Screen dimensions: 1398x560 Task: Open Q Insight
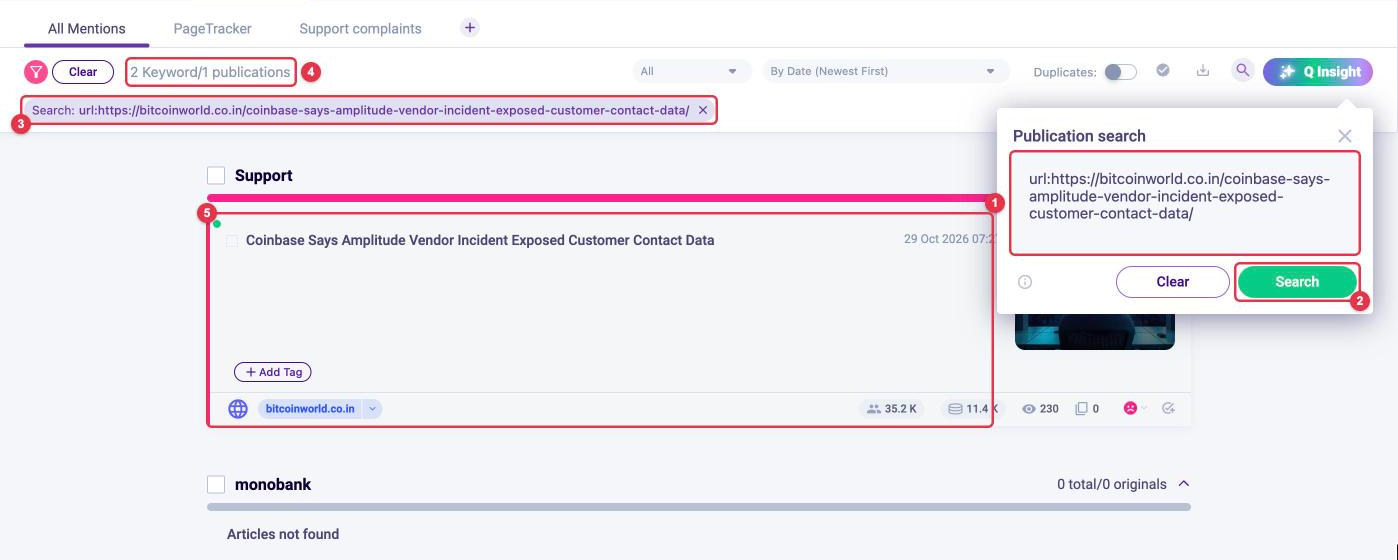[x=1318, y=72]
